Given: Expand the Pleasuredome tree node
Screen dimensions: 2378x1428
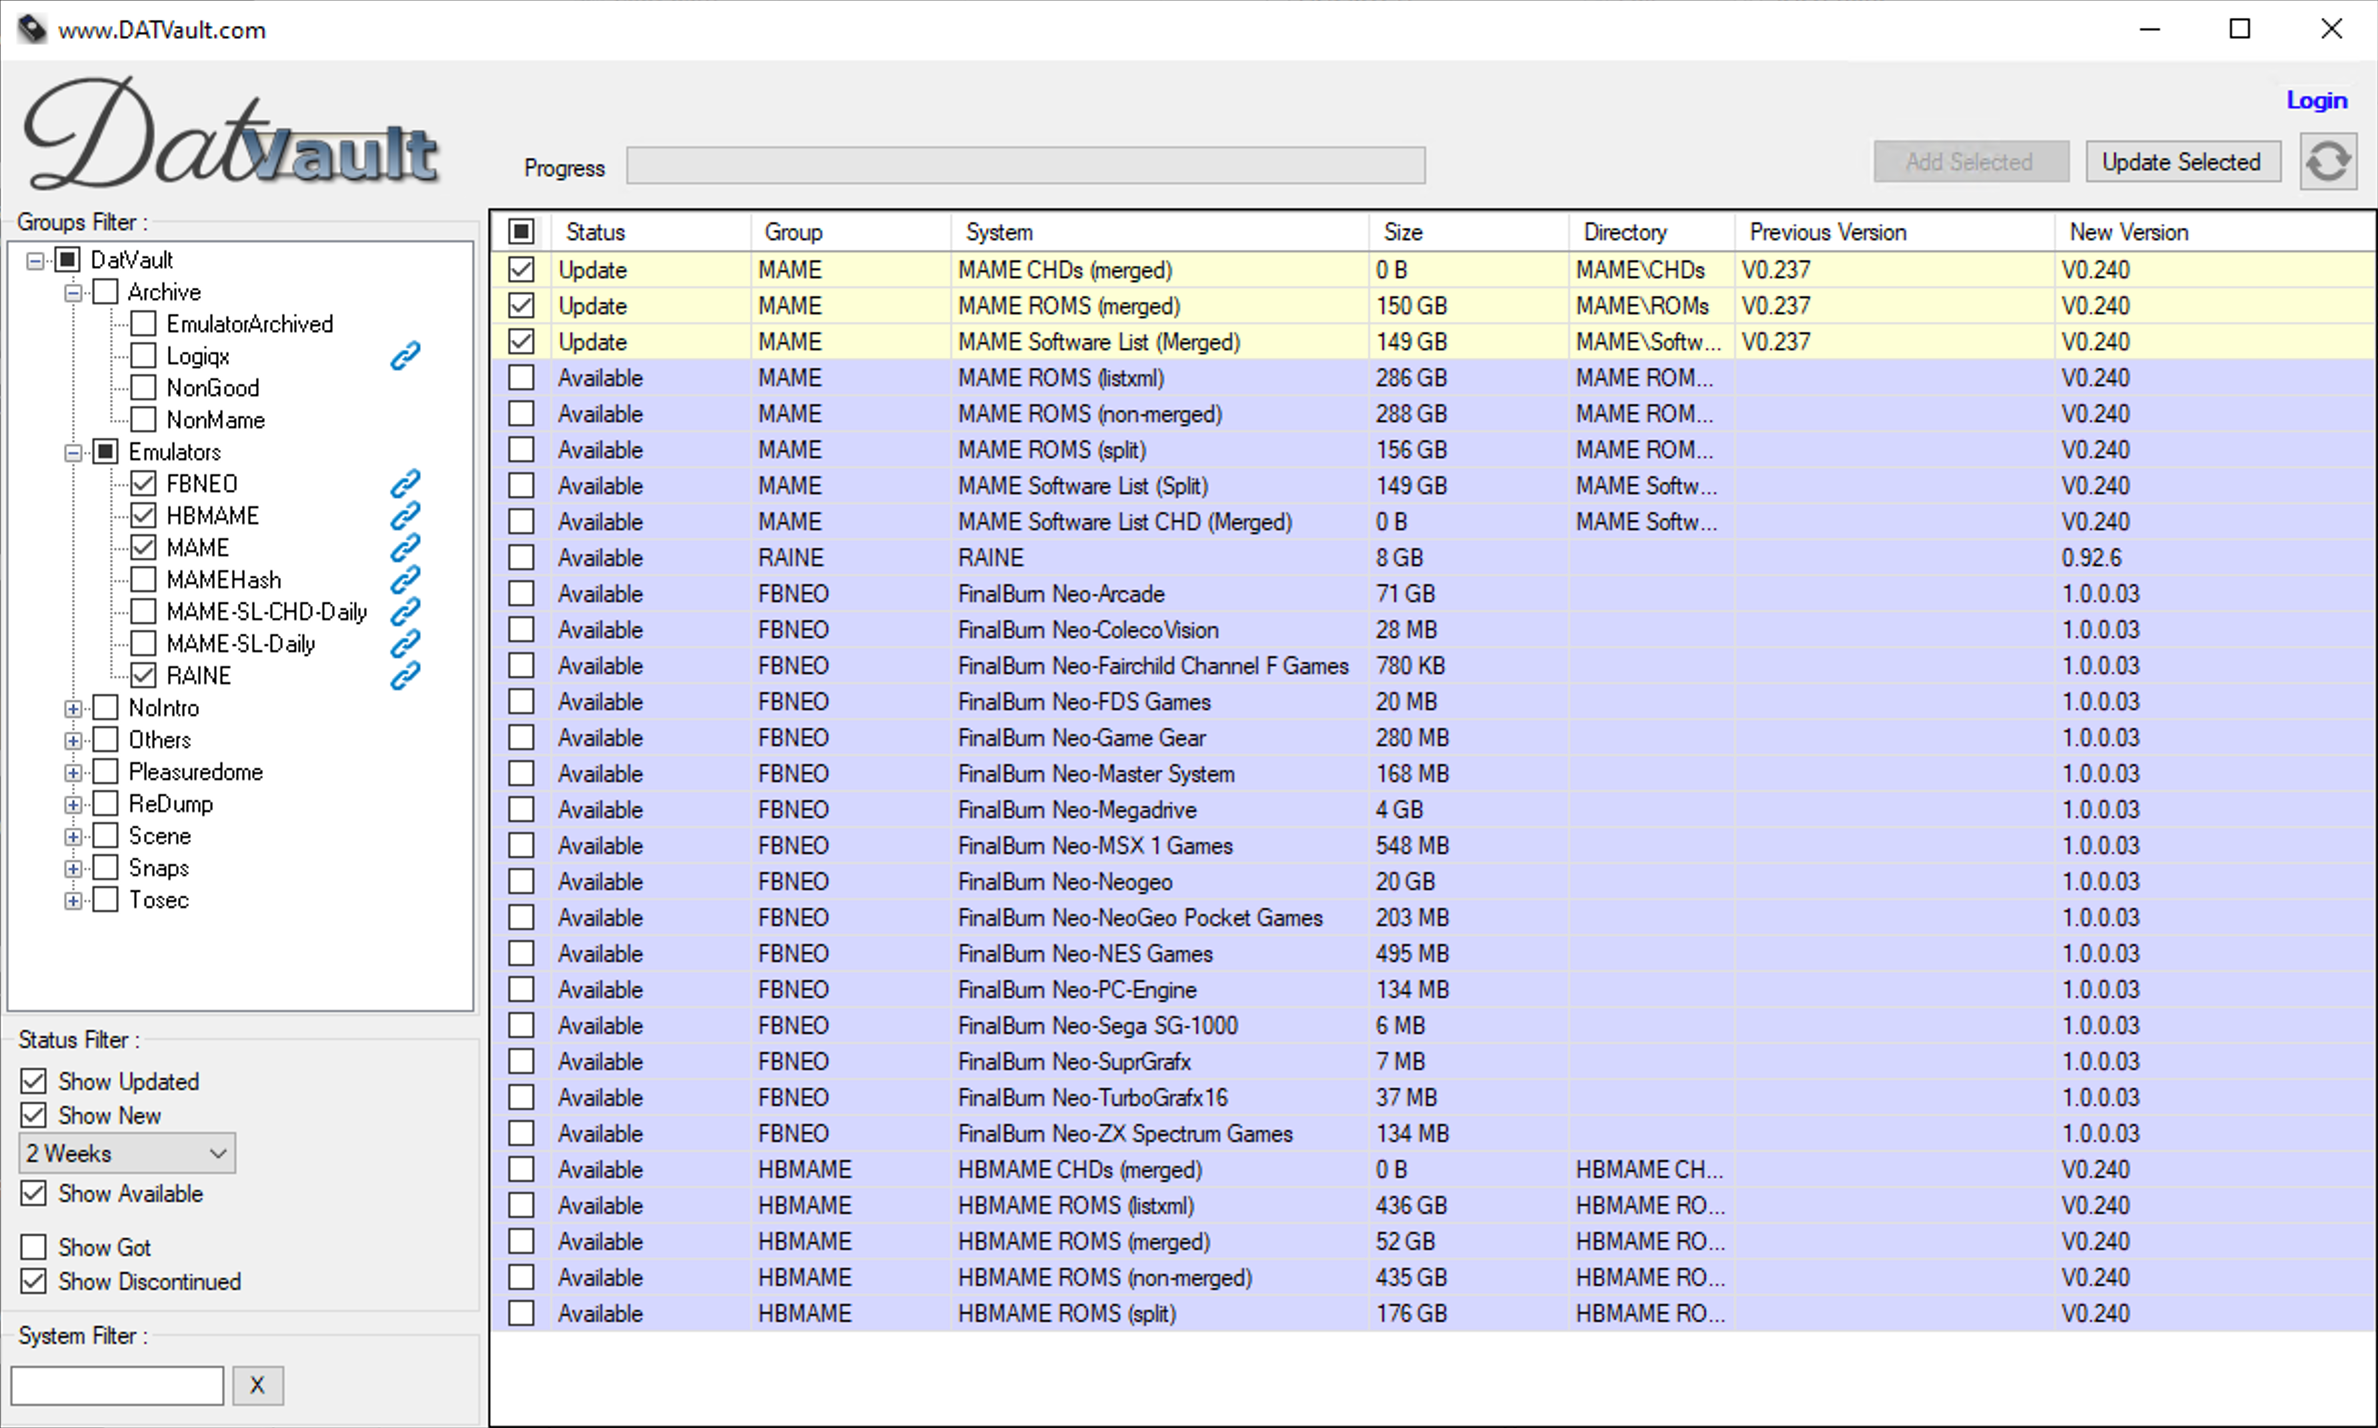Looking at the screenshot, I should pyautogui.click(x=73, y=773).
